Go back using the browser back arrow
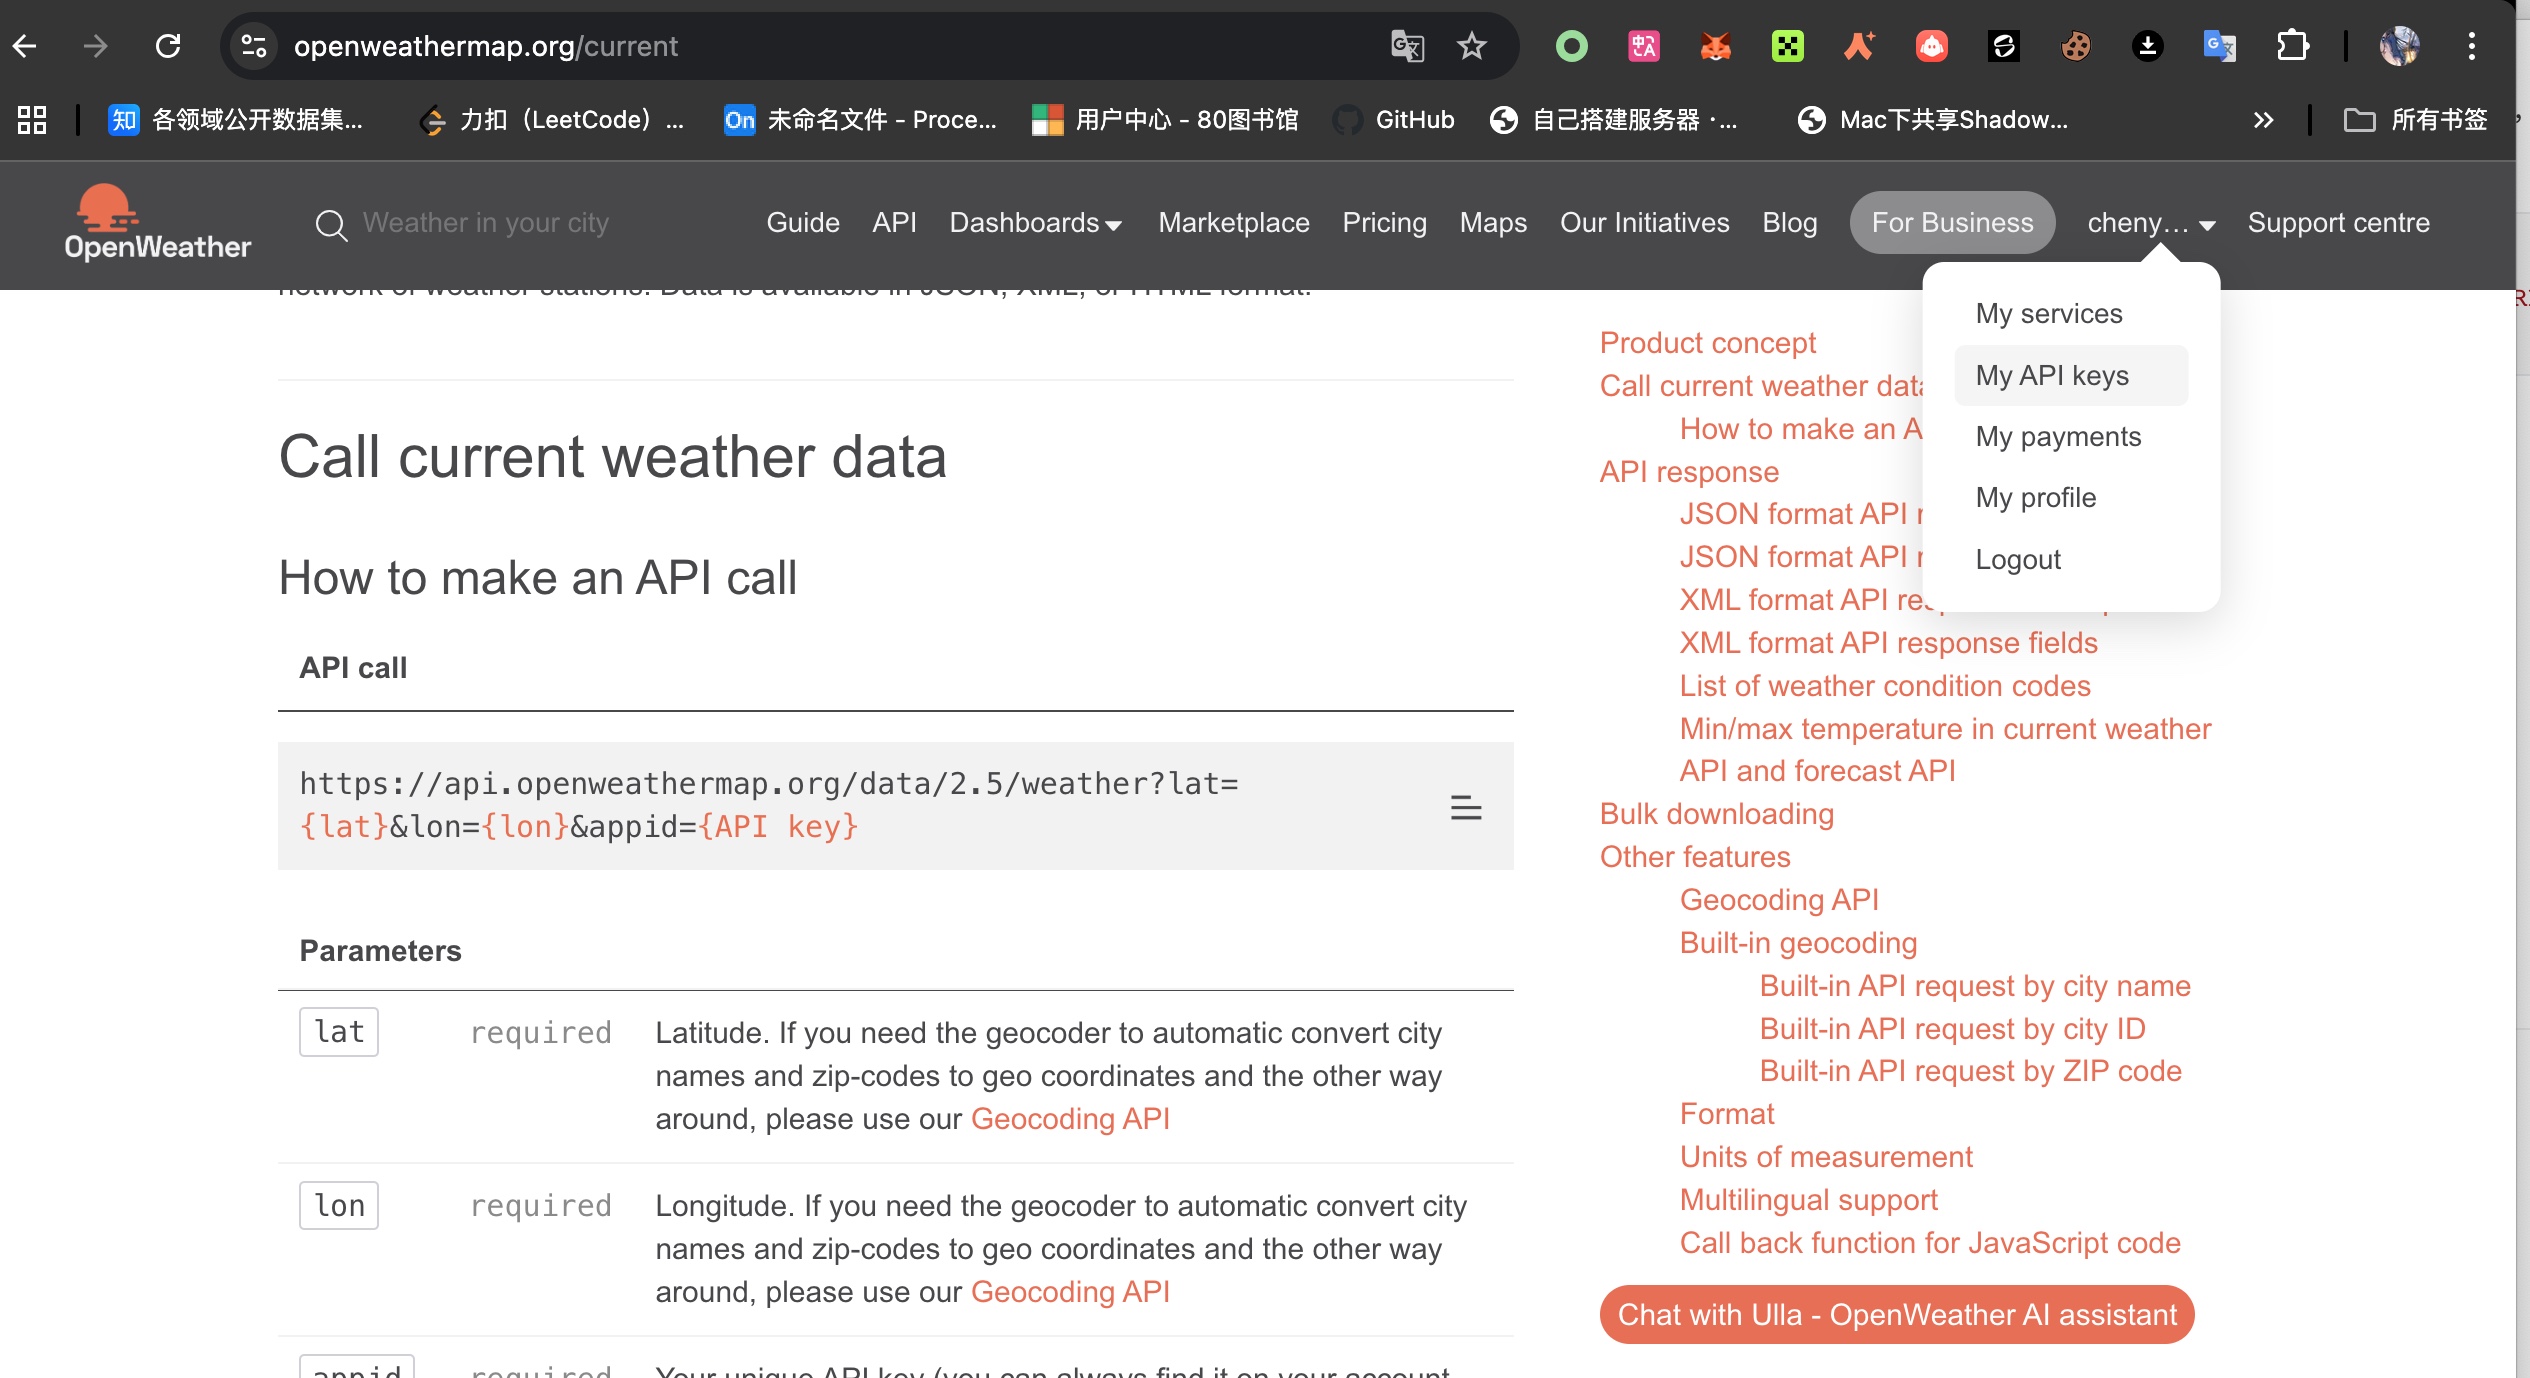Image resolution: width=2530 pixels, height=1378 pixels. 25,46
